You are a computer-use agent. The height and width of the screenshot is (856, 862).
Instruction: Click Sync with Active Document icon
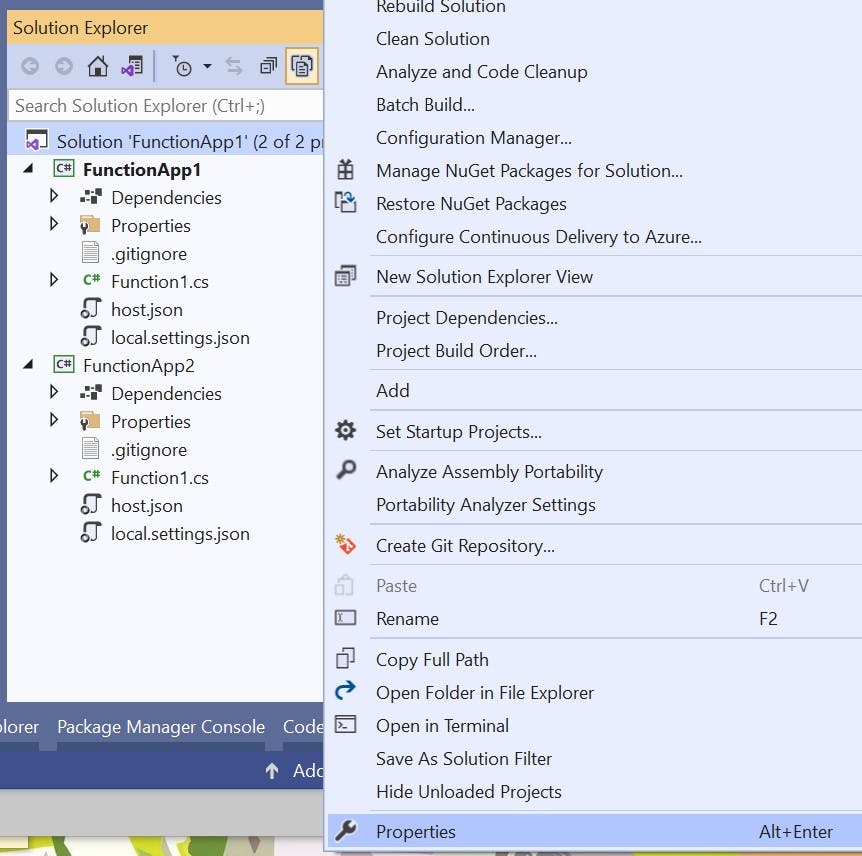pyautogui.click(x=231, y=66)
